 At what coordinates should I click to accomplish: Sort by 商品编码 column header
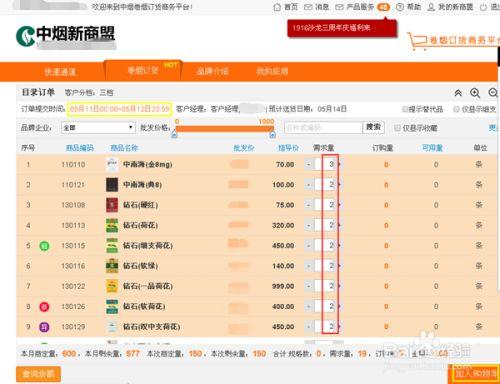coord(80,148)
